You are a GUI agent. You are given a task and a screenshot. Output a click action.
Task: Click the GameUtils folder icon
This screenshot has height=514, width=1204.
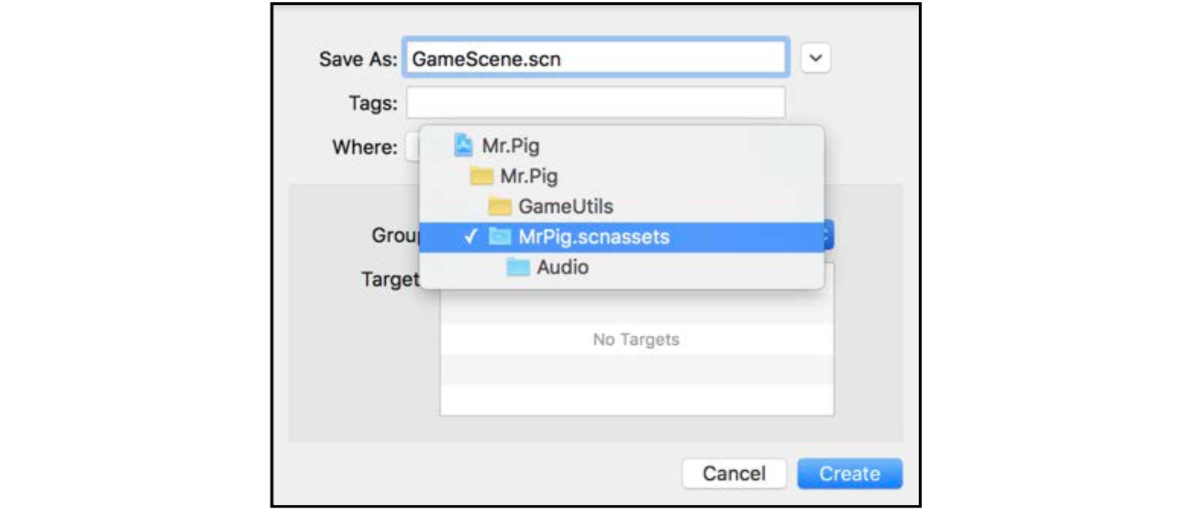coord(500,207)
